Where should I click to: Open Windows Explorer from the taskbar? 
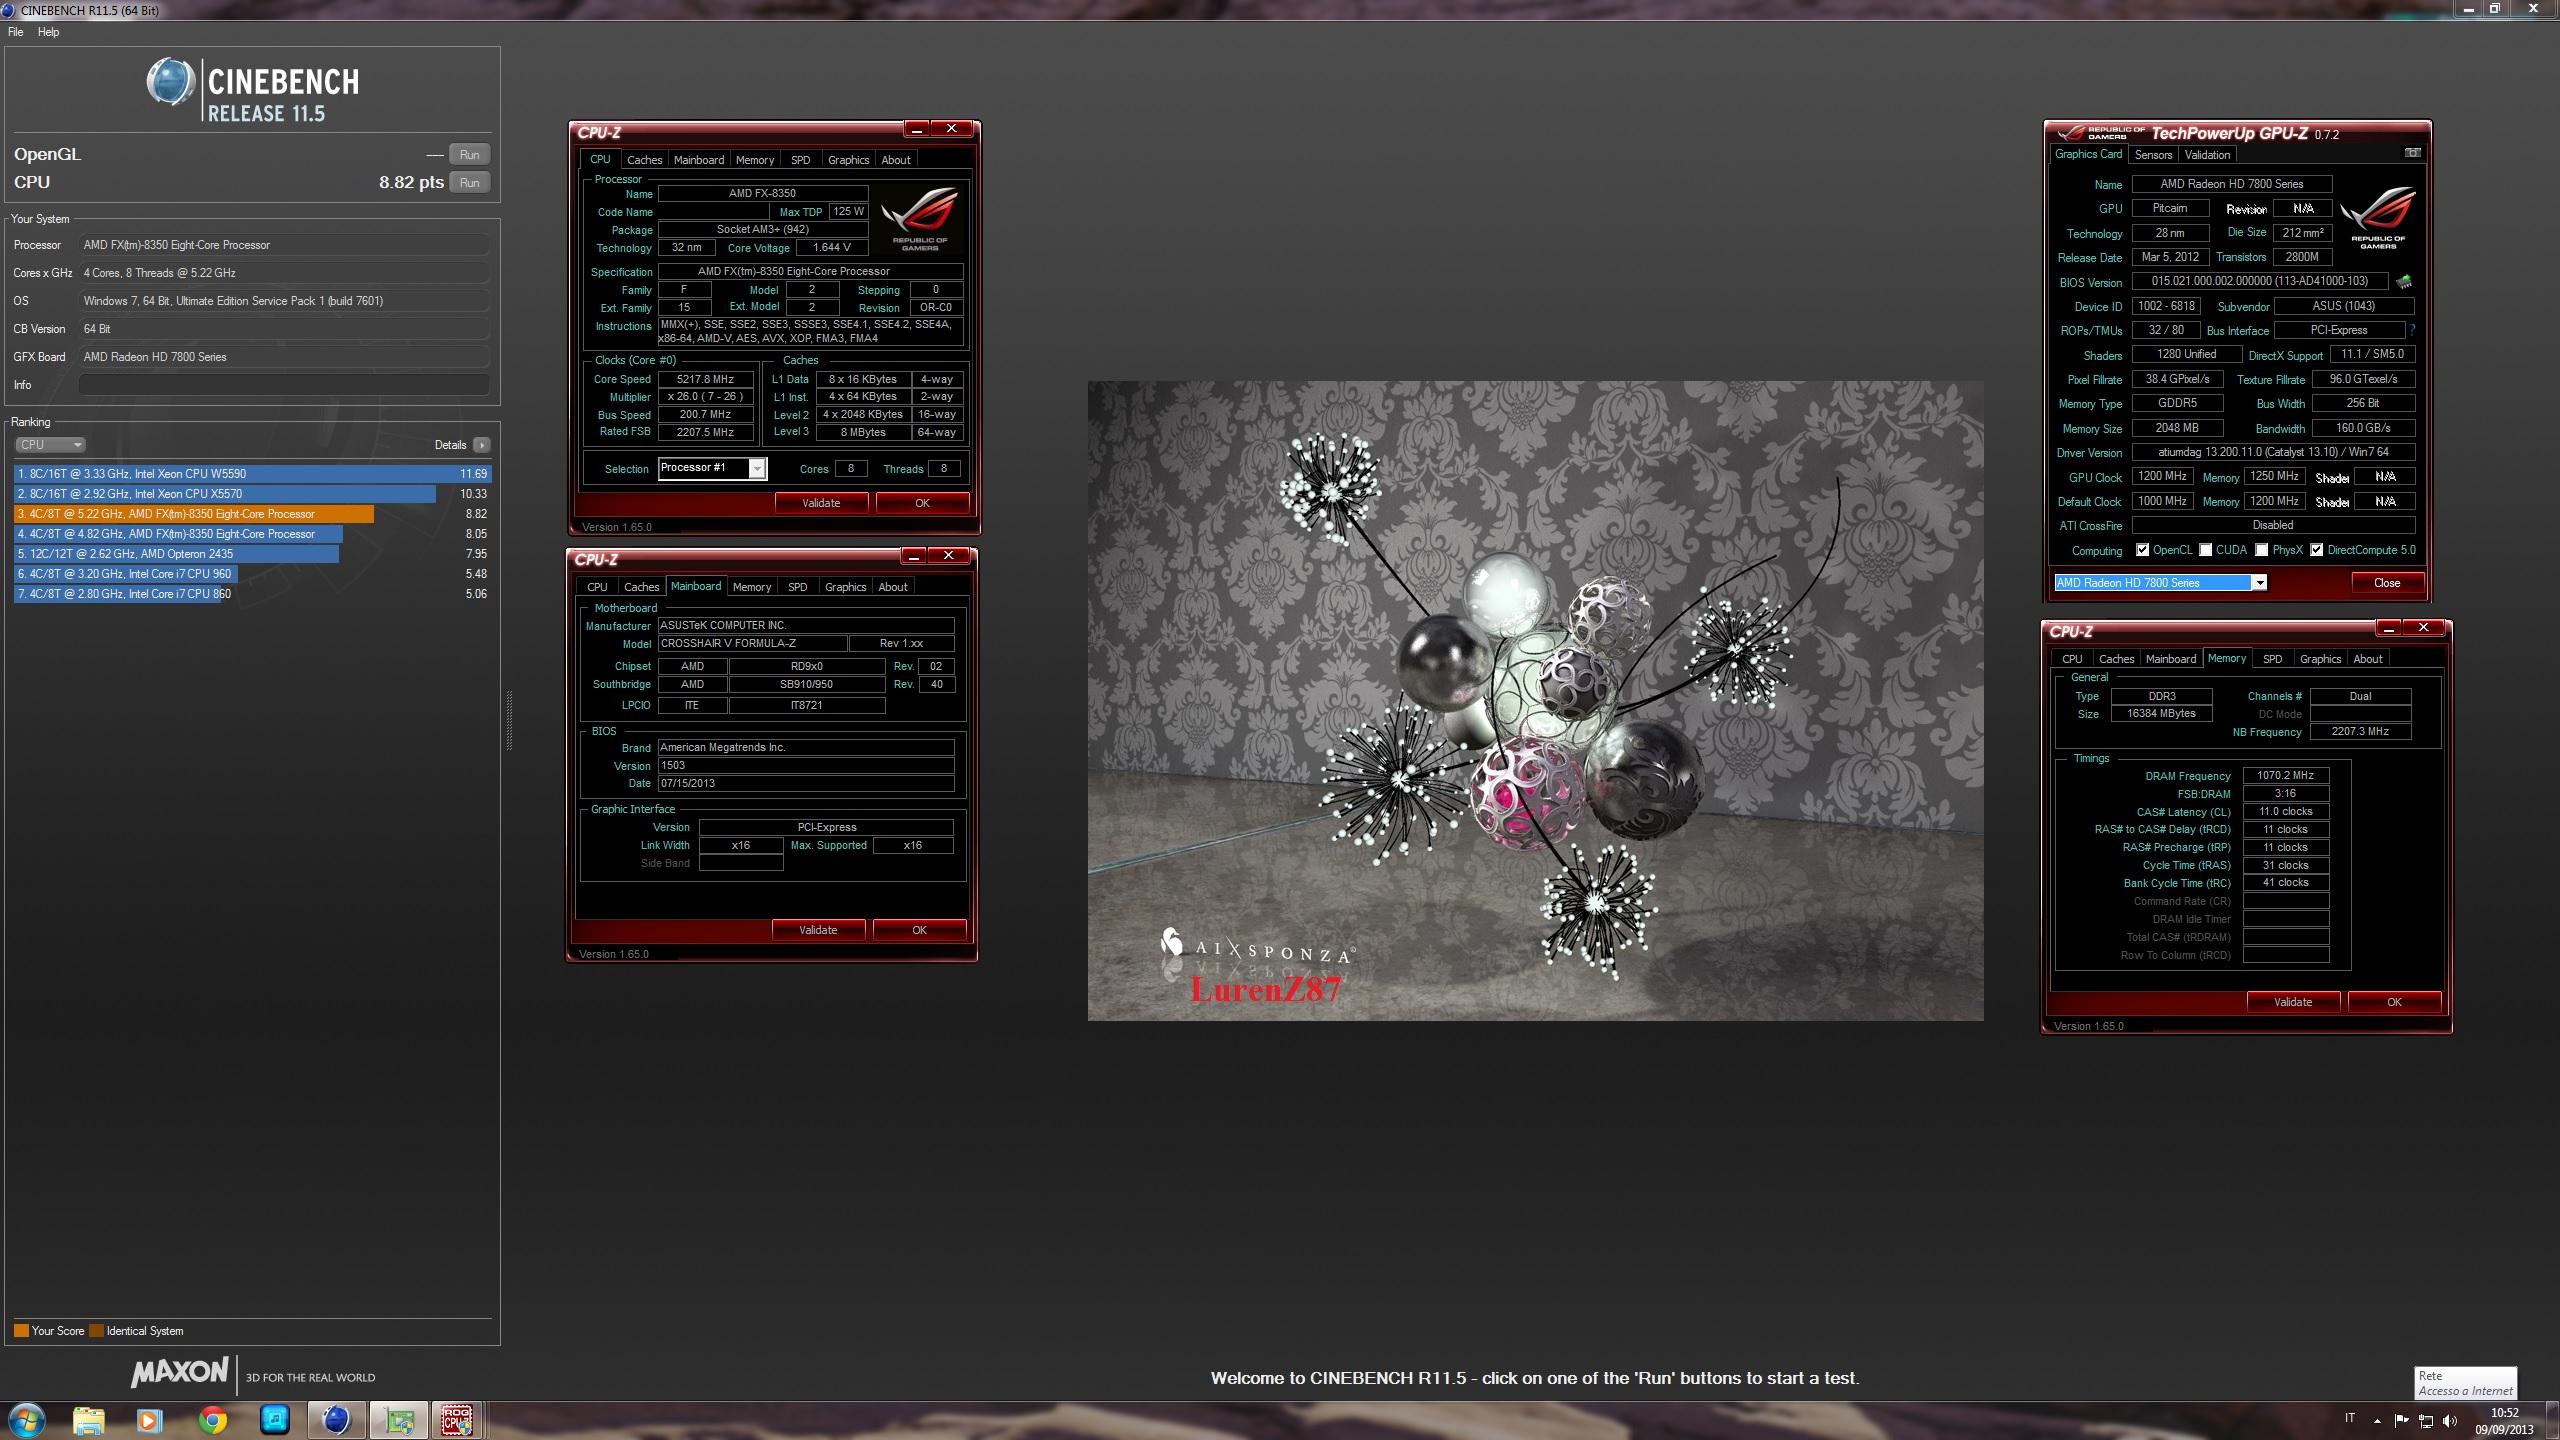click(x=88, y=1420)
